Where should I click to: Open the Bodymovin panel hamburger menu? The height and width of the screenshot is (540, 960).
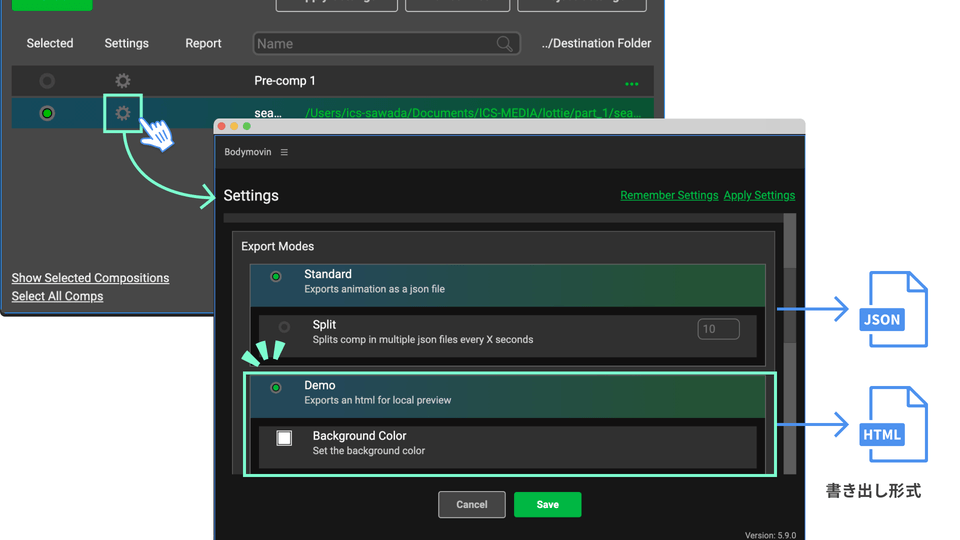(x=284, y=153)
